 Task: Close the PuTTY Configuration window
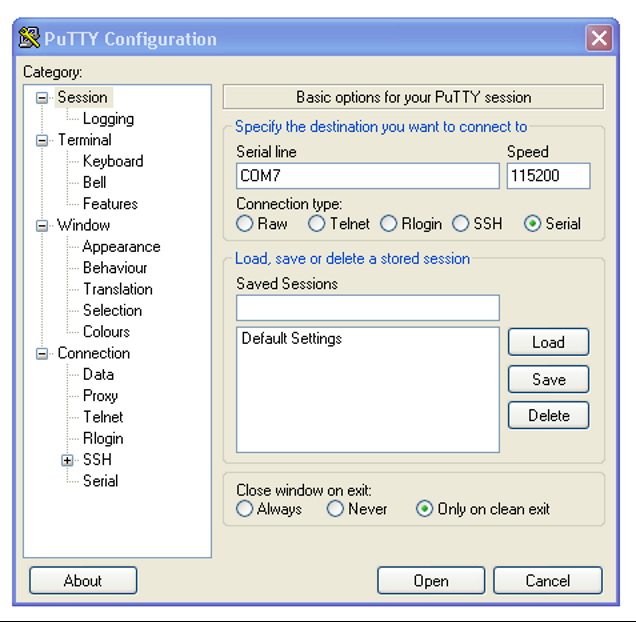(x=599, y=38)
